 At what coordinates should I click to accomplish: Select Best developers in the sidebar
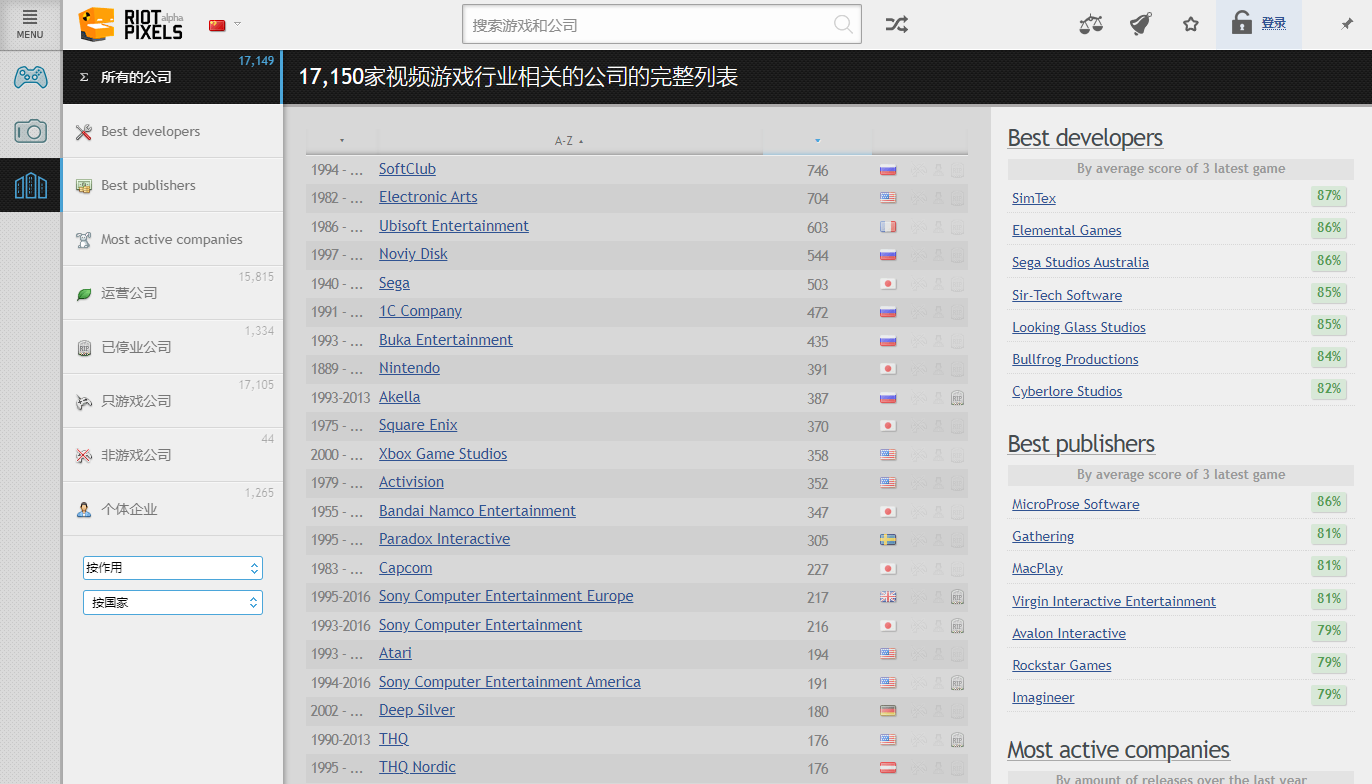pyautogui.click(x=172, y=131)
